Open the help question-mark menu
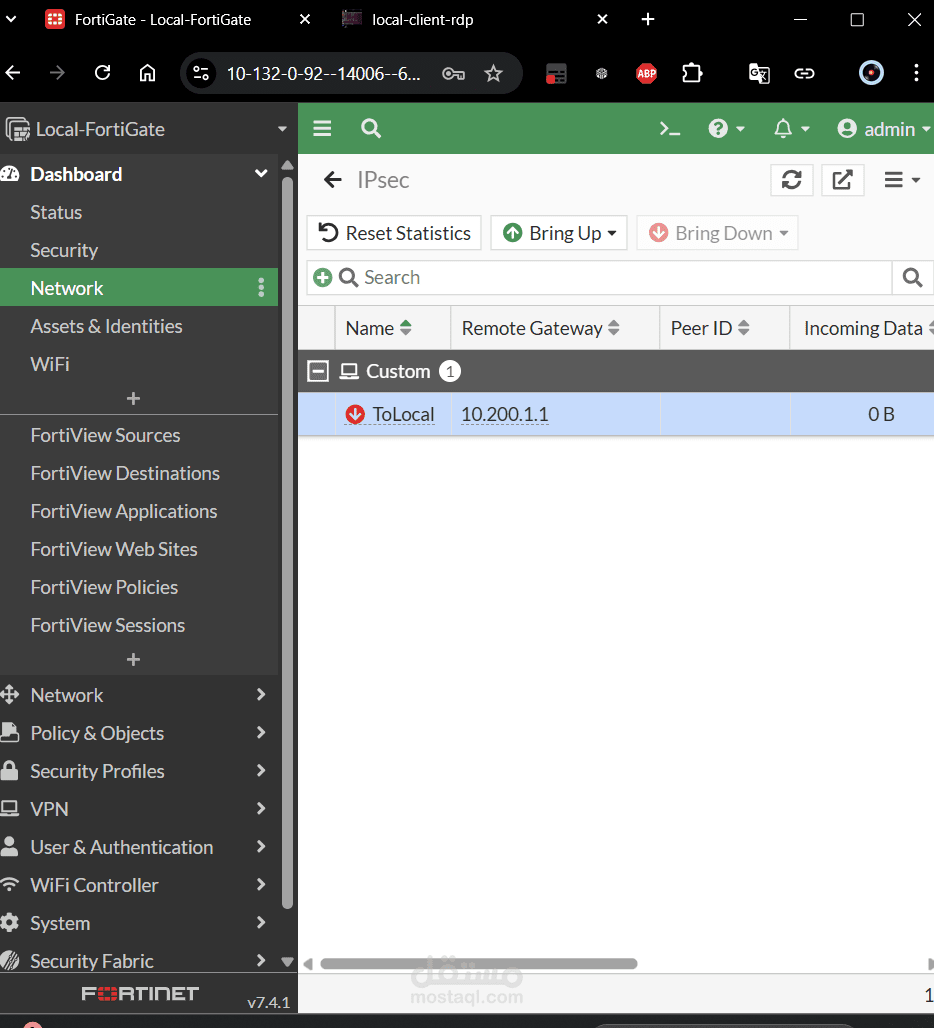The height and width of the screenshot is (1028, 934). (x=726, y=128)
